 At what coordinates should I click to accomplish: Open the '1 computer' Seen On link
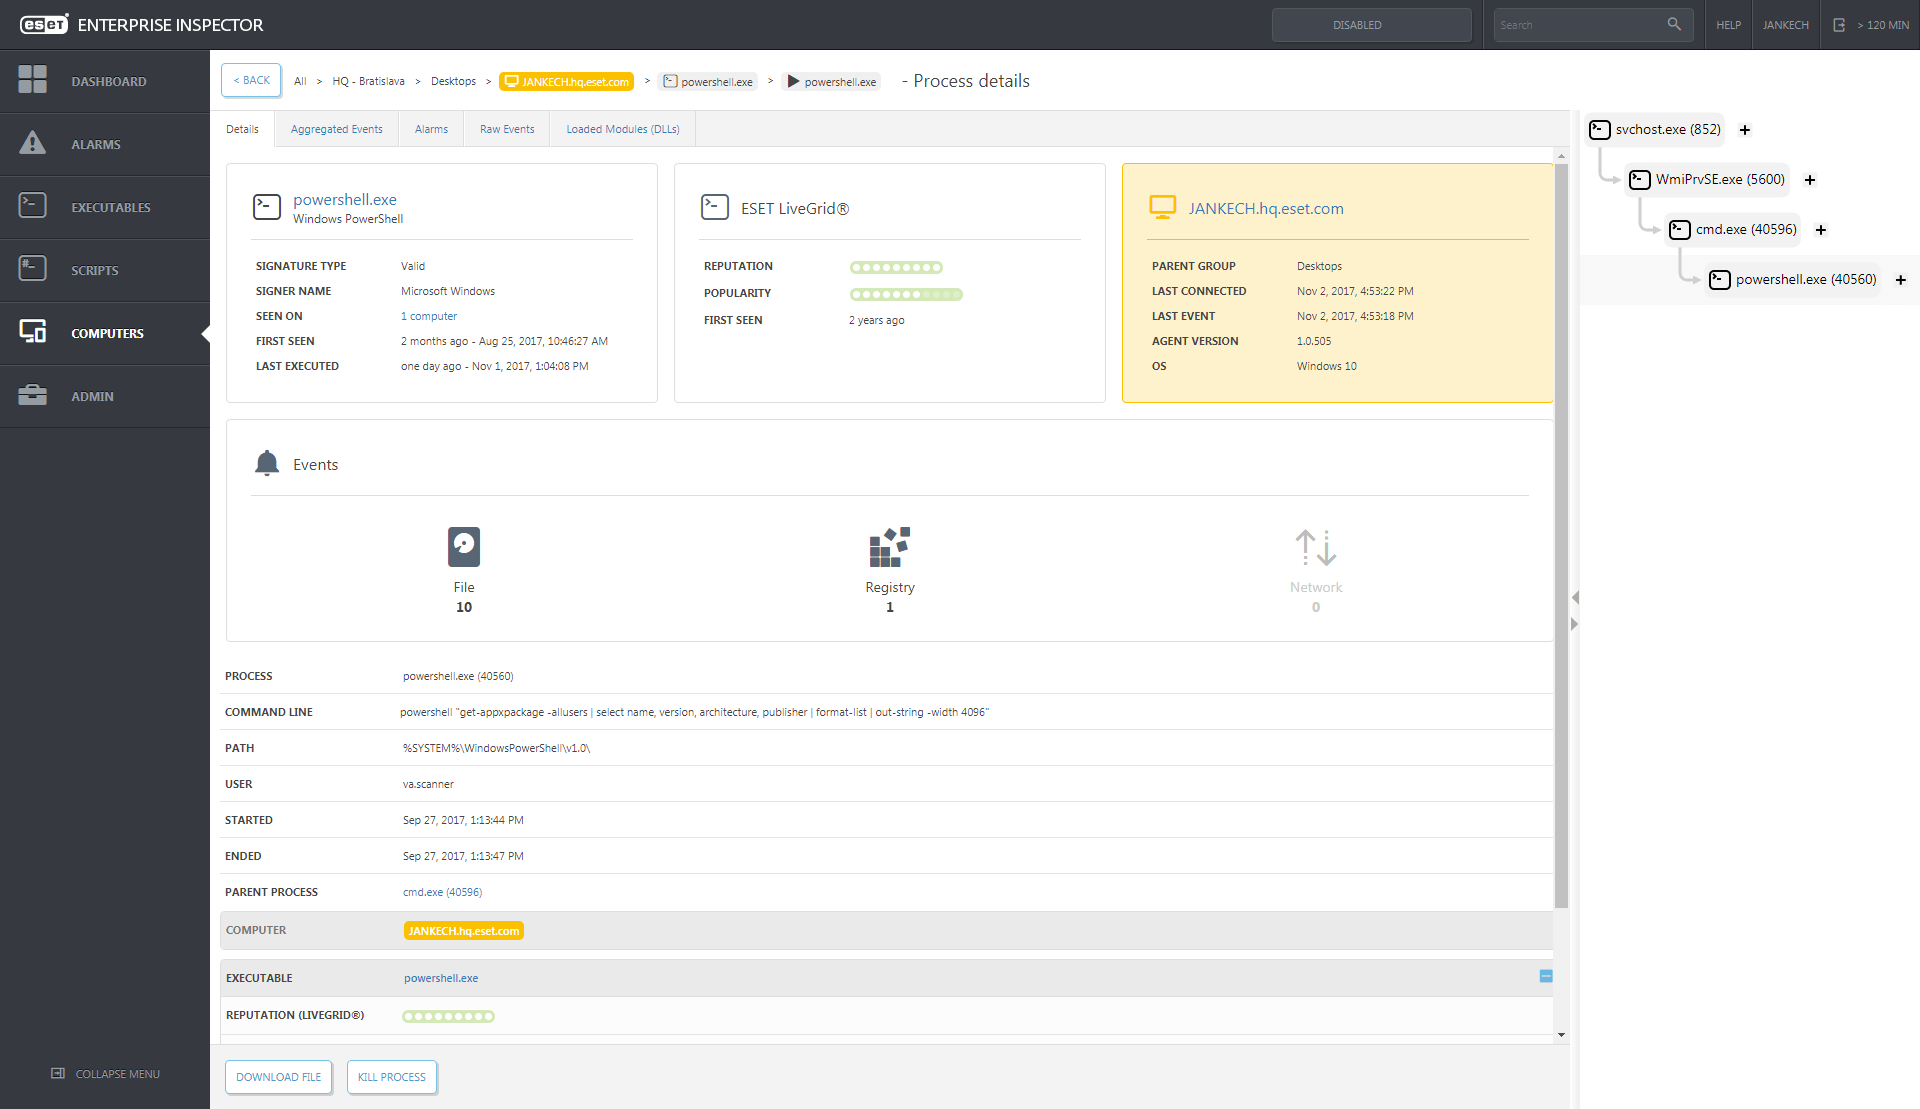click(x=429, y=316)
